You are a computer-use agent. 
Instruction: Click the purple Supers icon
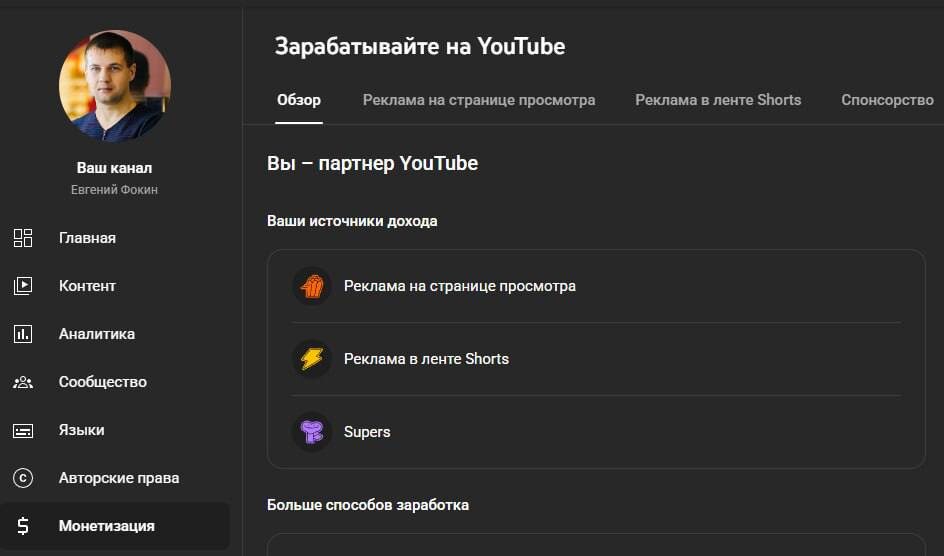point(312,431)
